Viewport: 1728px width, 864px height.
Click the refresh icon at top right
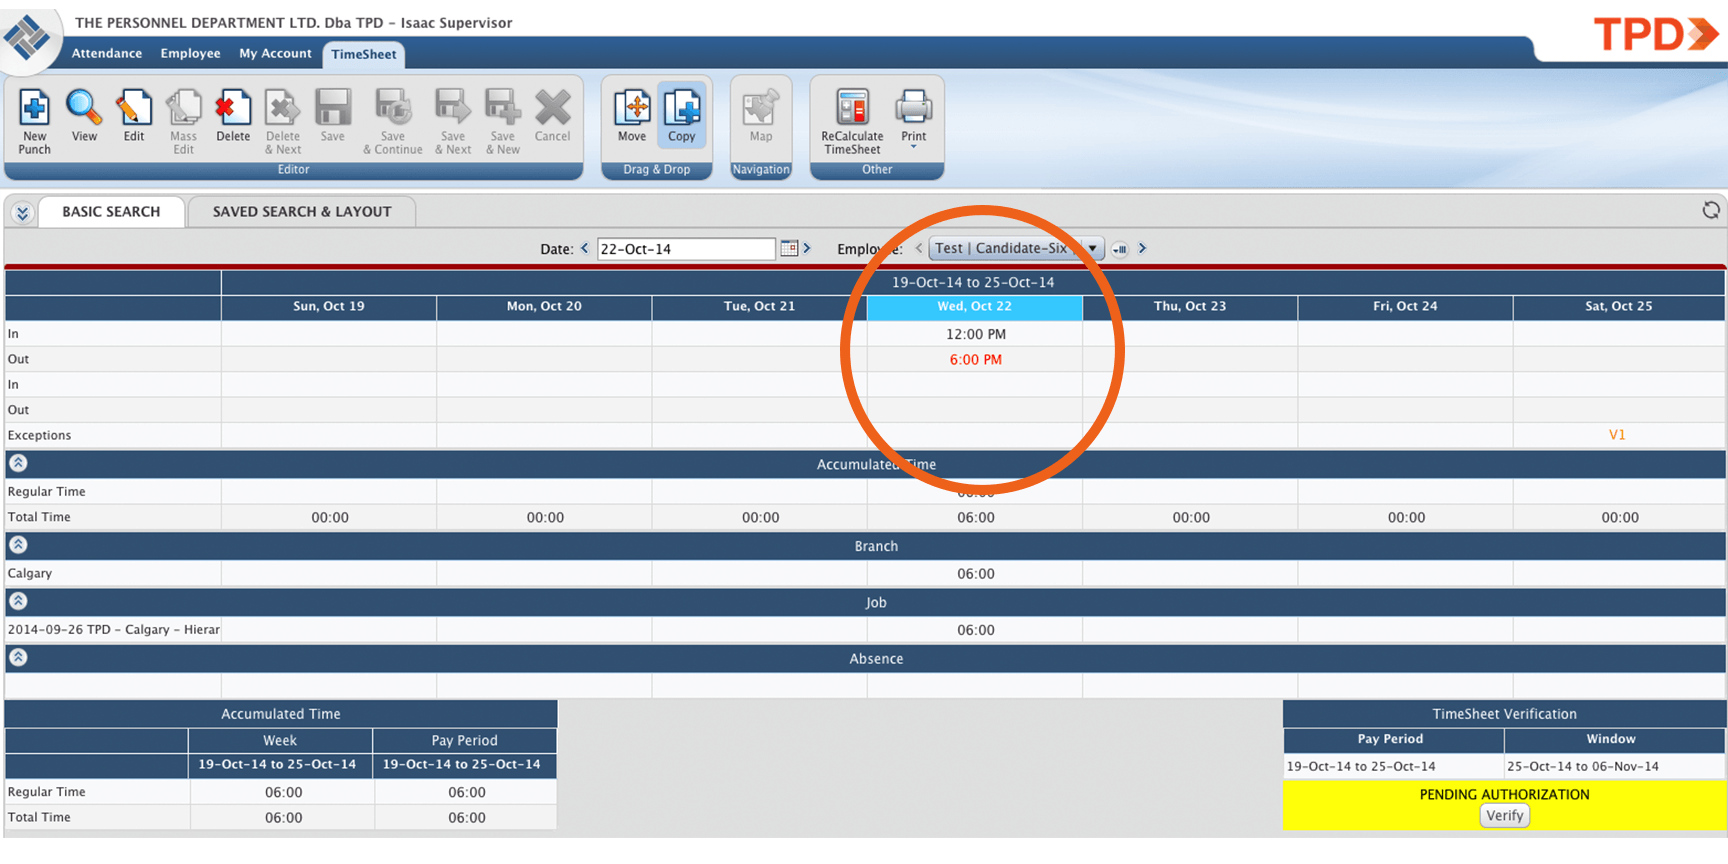pos(1711,210)
